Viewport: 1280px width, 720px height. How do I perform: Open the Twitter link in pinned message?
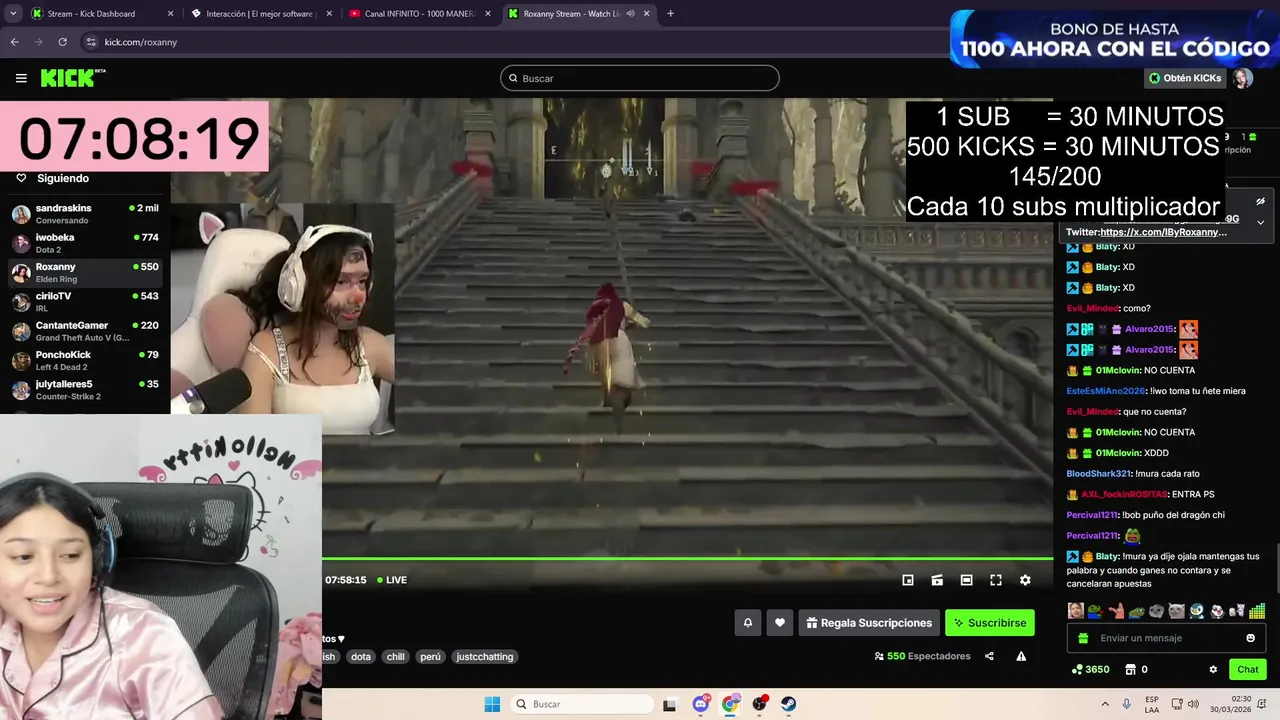(1163, 232)
